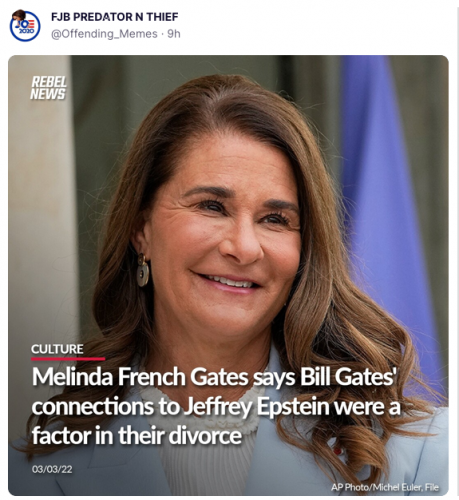Click "Bill Gates'" words in headline
This screenshot has width=459, height=500.
pyautogui.click(x=348, y=377)
